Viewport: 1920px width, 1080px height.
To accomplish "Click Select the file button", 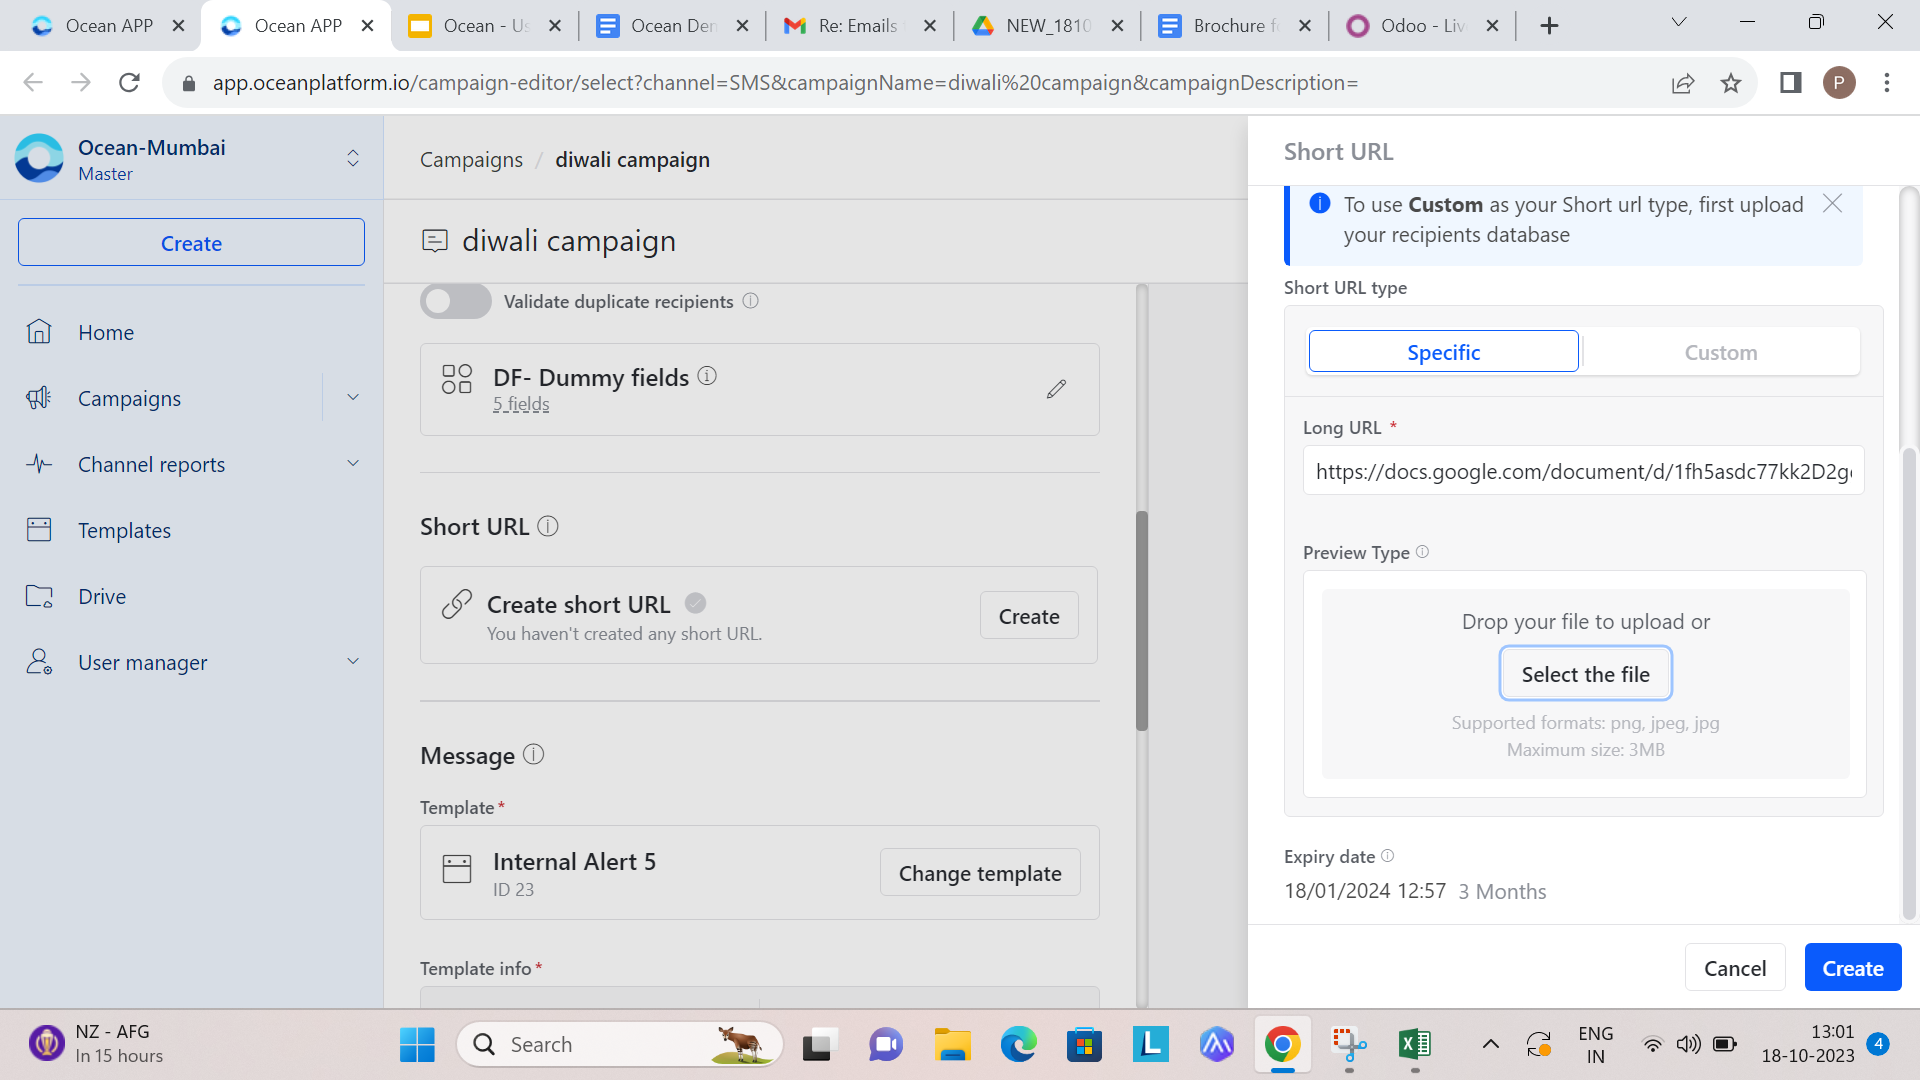I will 1585,673.
